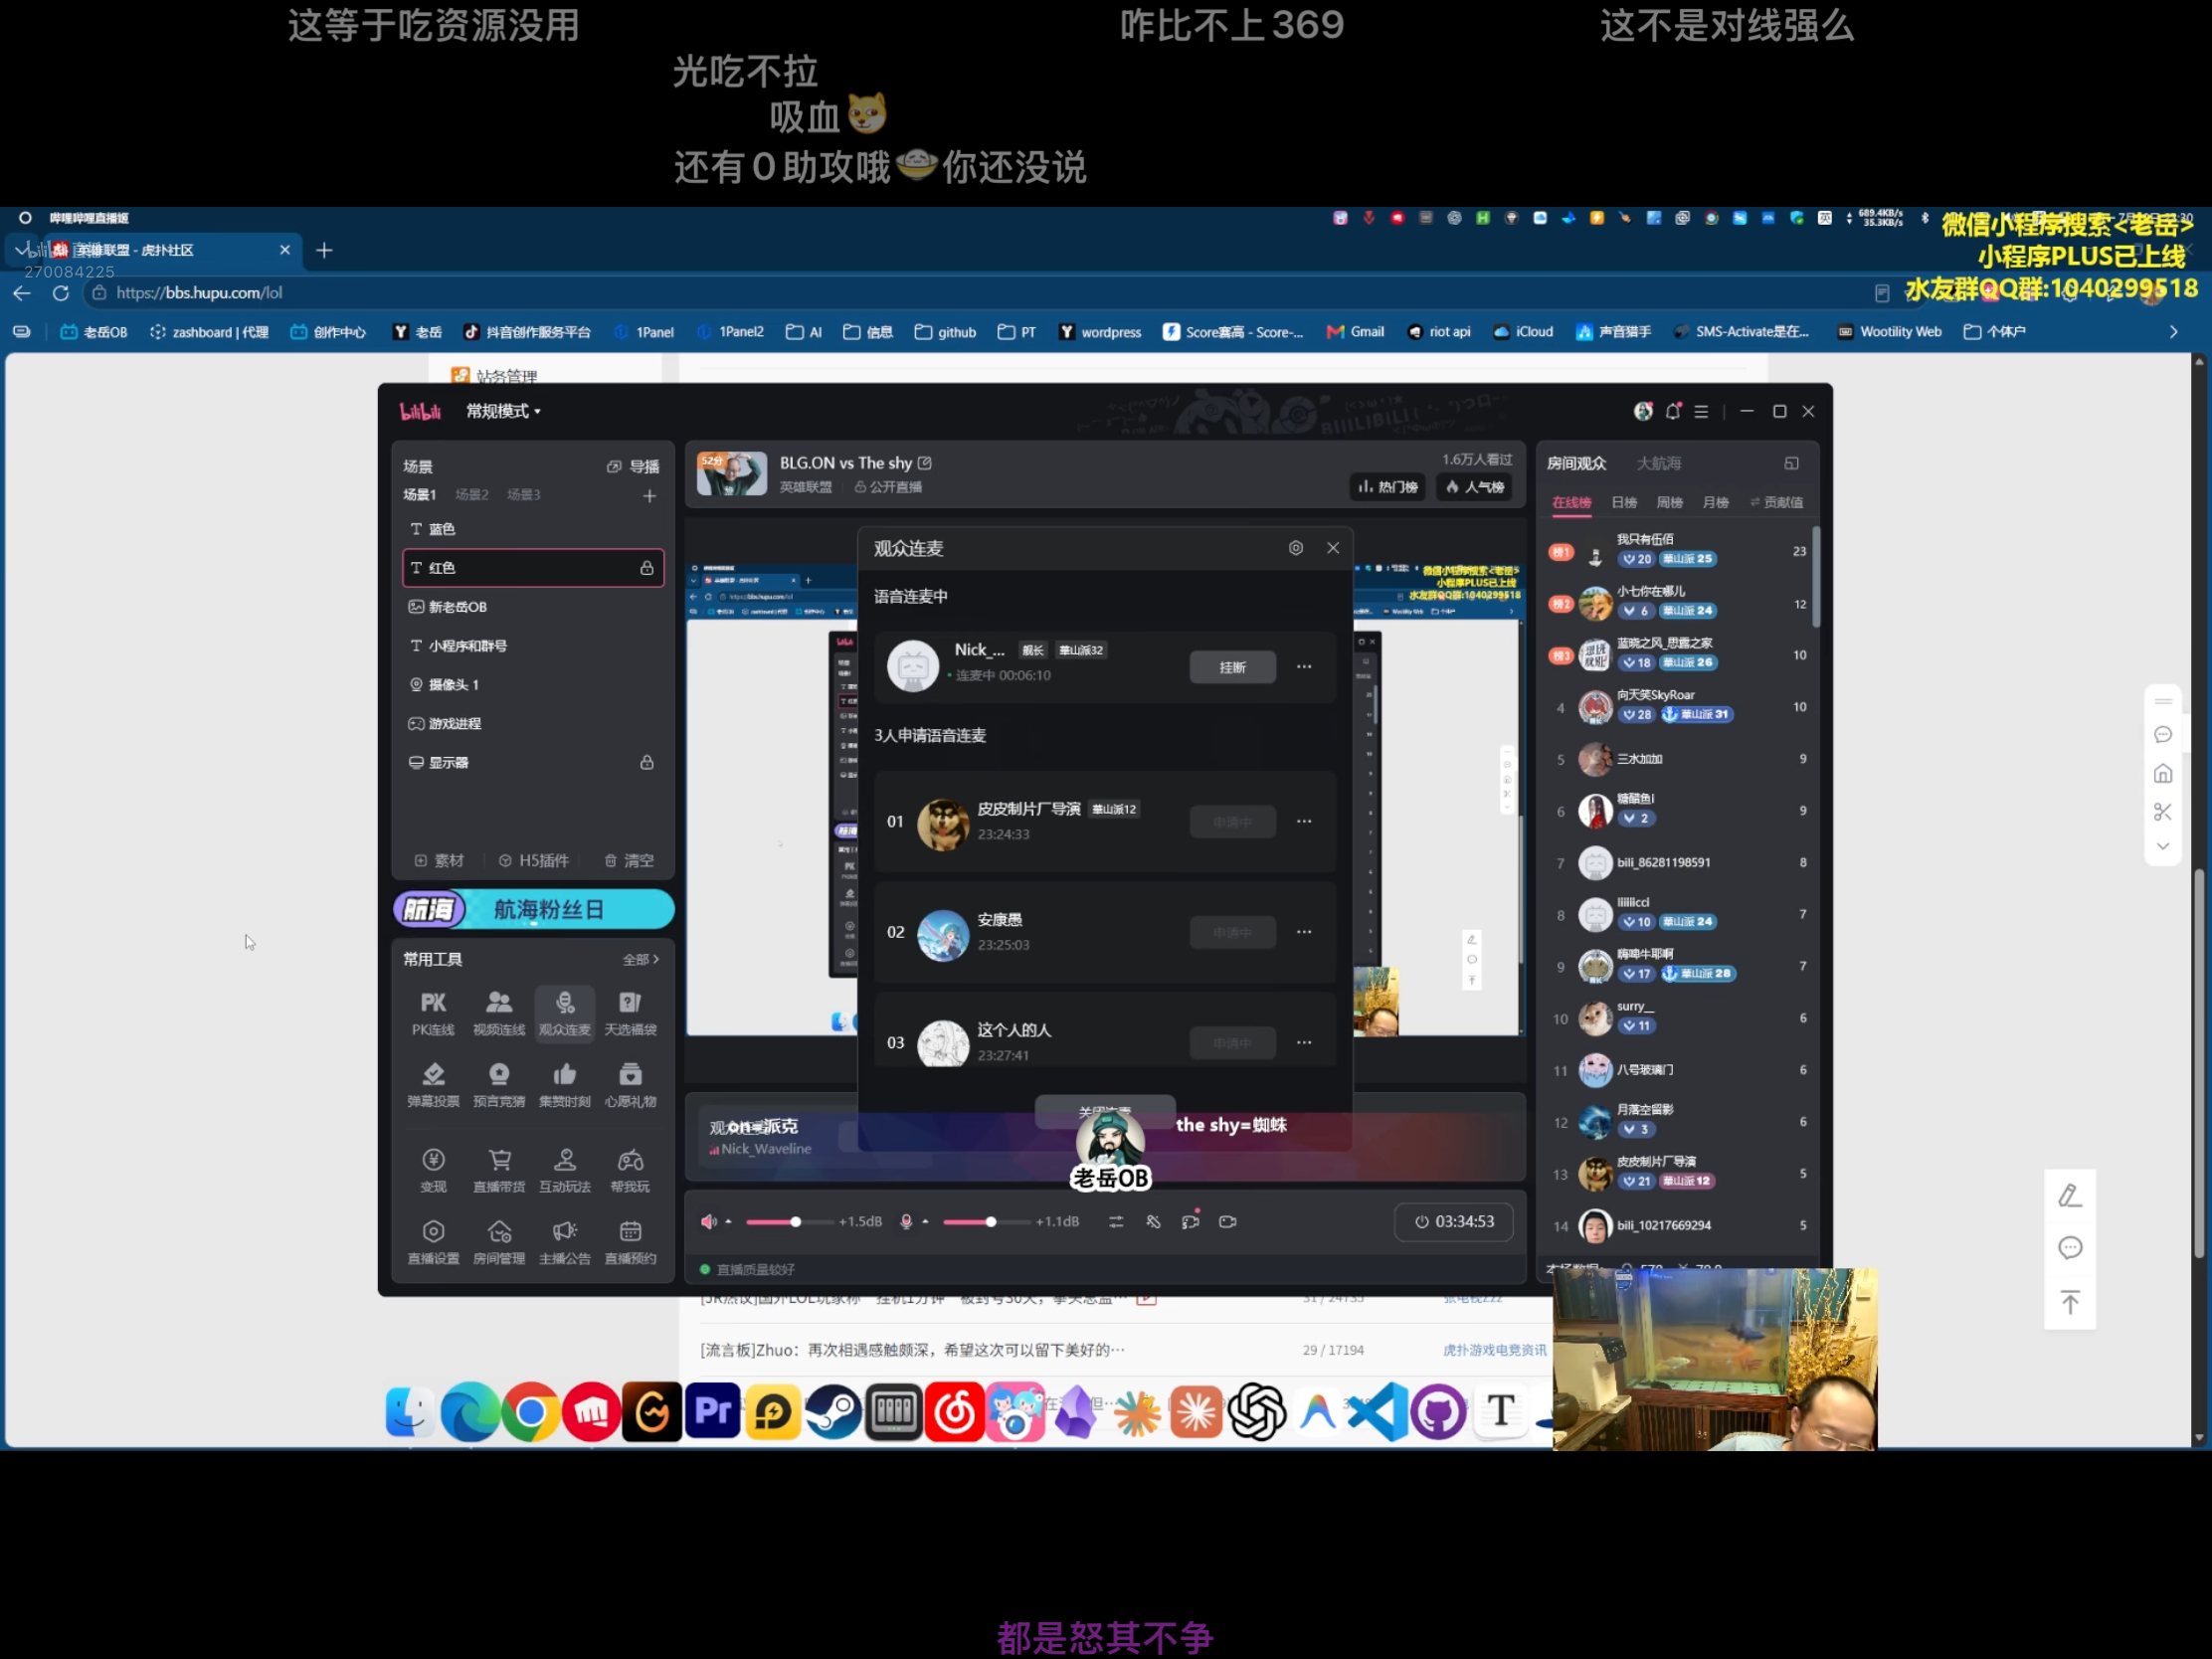Switch to 场景3 scene tab
The width and height of the screenshot is (2212, 1659).
[523, 495]
